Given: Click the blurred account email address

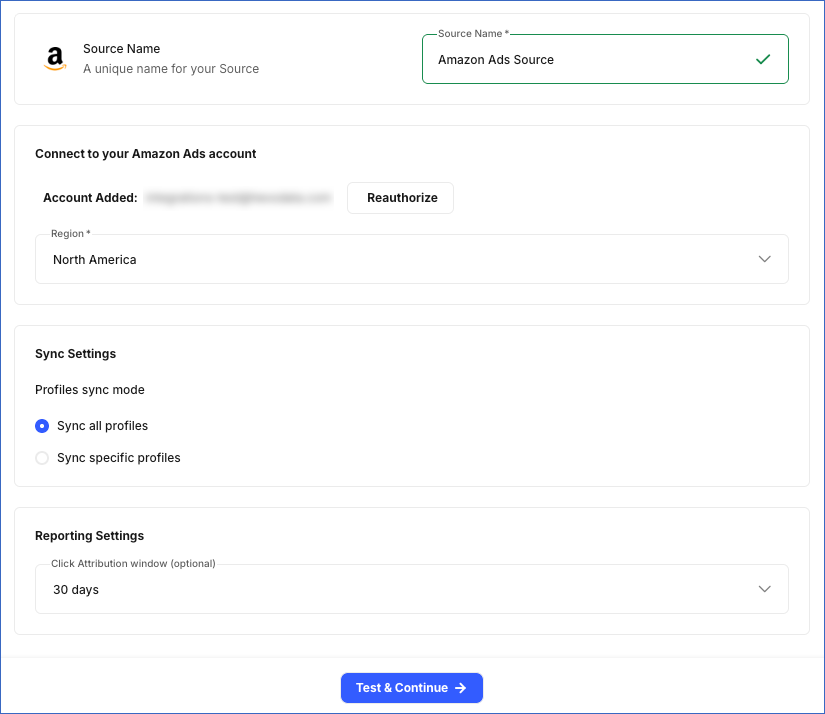Looking at the screenshot, I should (238, 198).
